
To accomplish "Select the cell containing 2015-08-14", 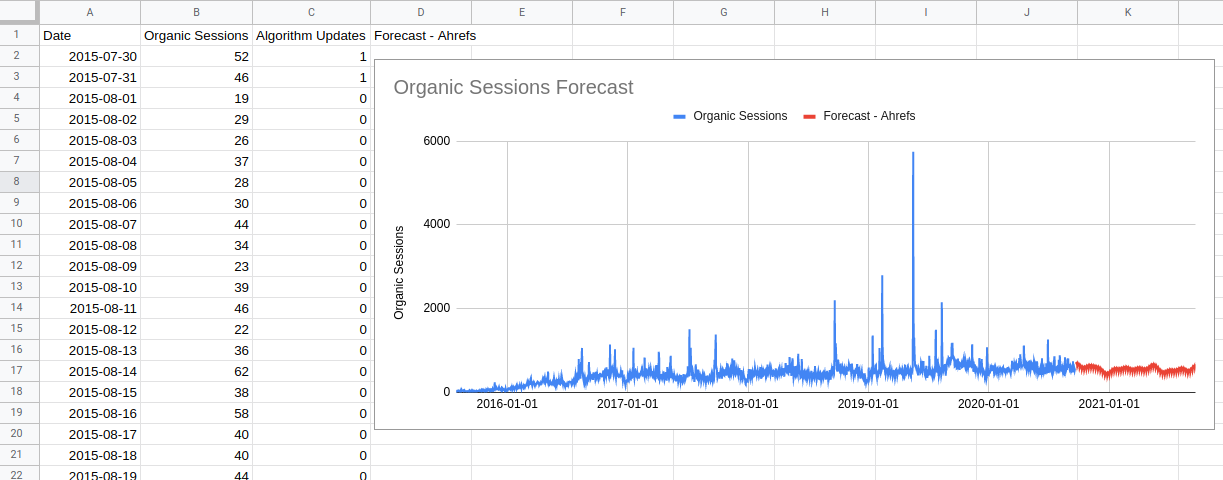I will (90, 371).
